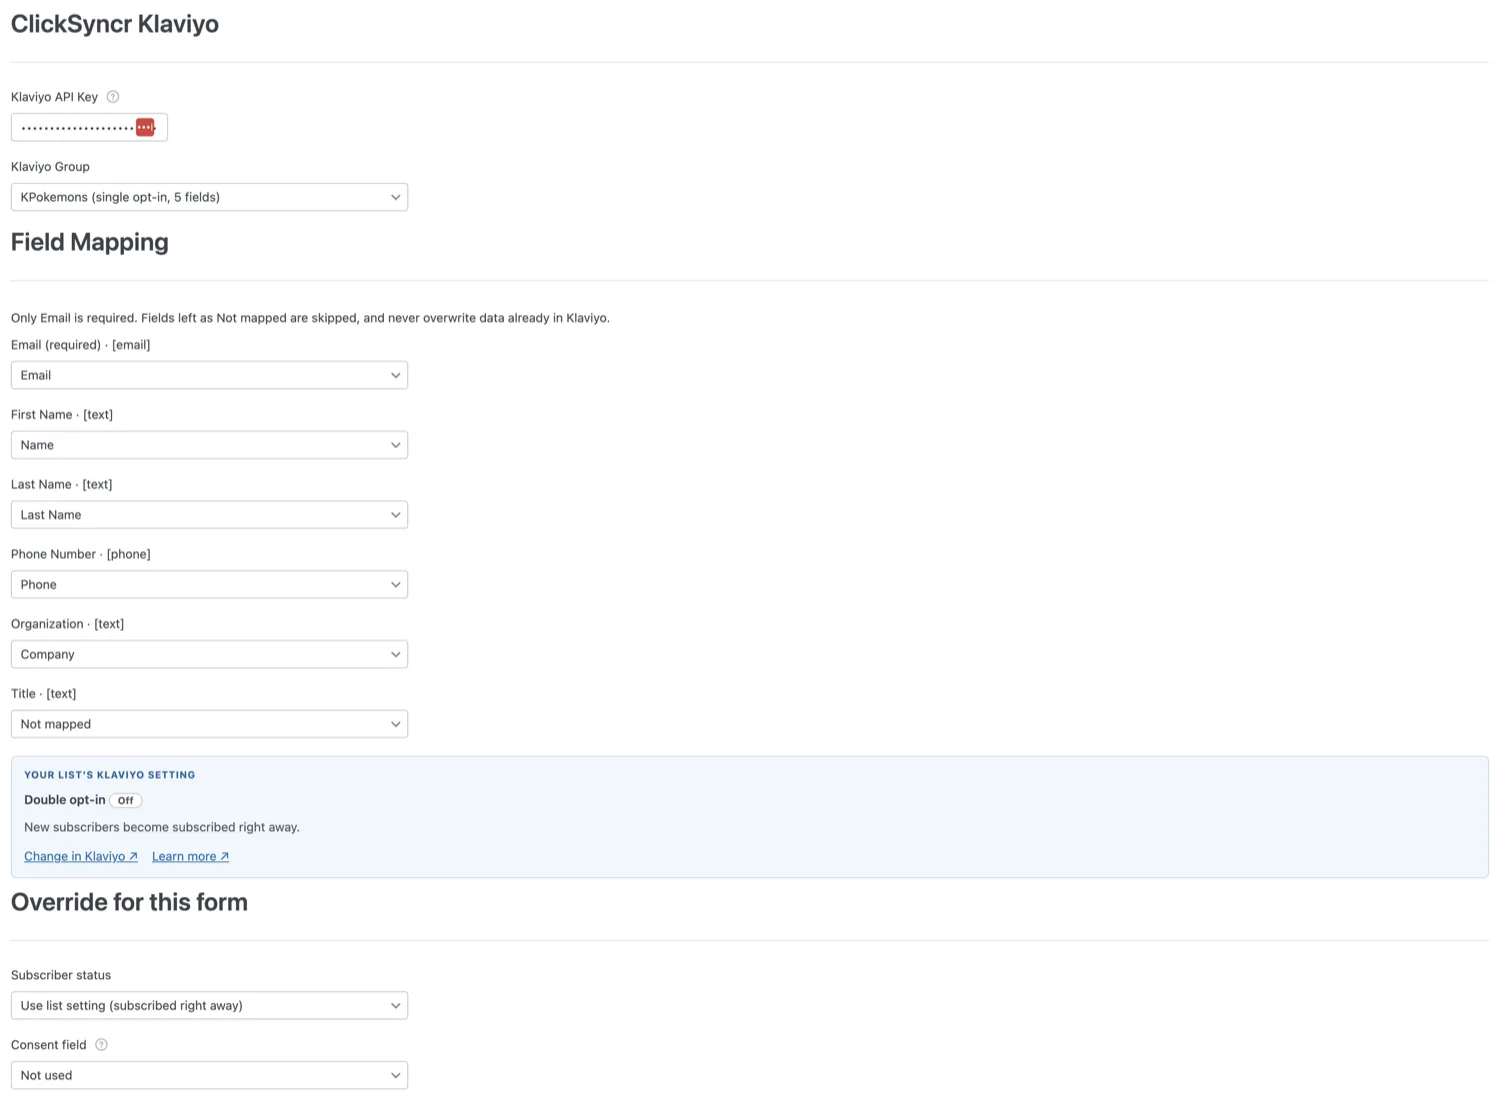Click the Only Email is required note
Screen dimensions: 1500x1100
tap(310, 318)
